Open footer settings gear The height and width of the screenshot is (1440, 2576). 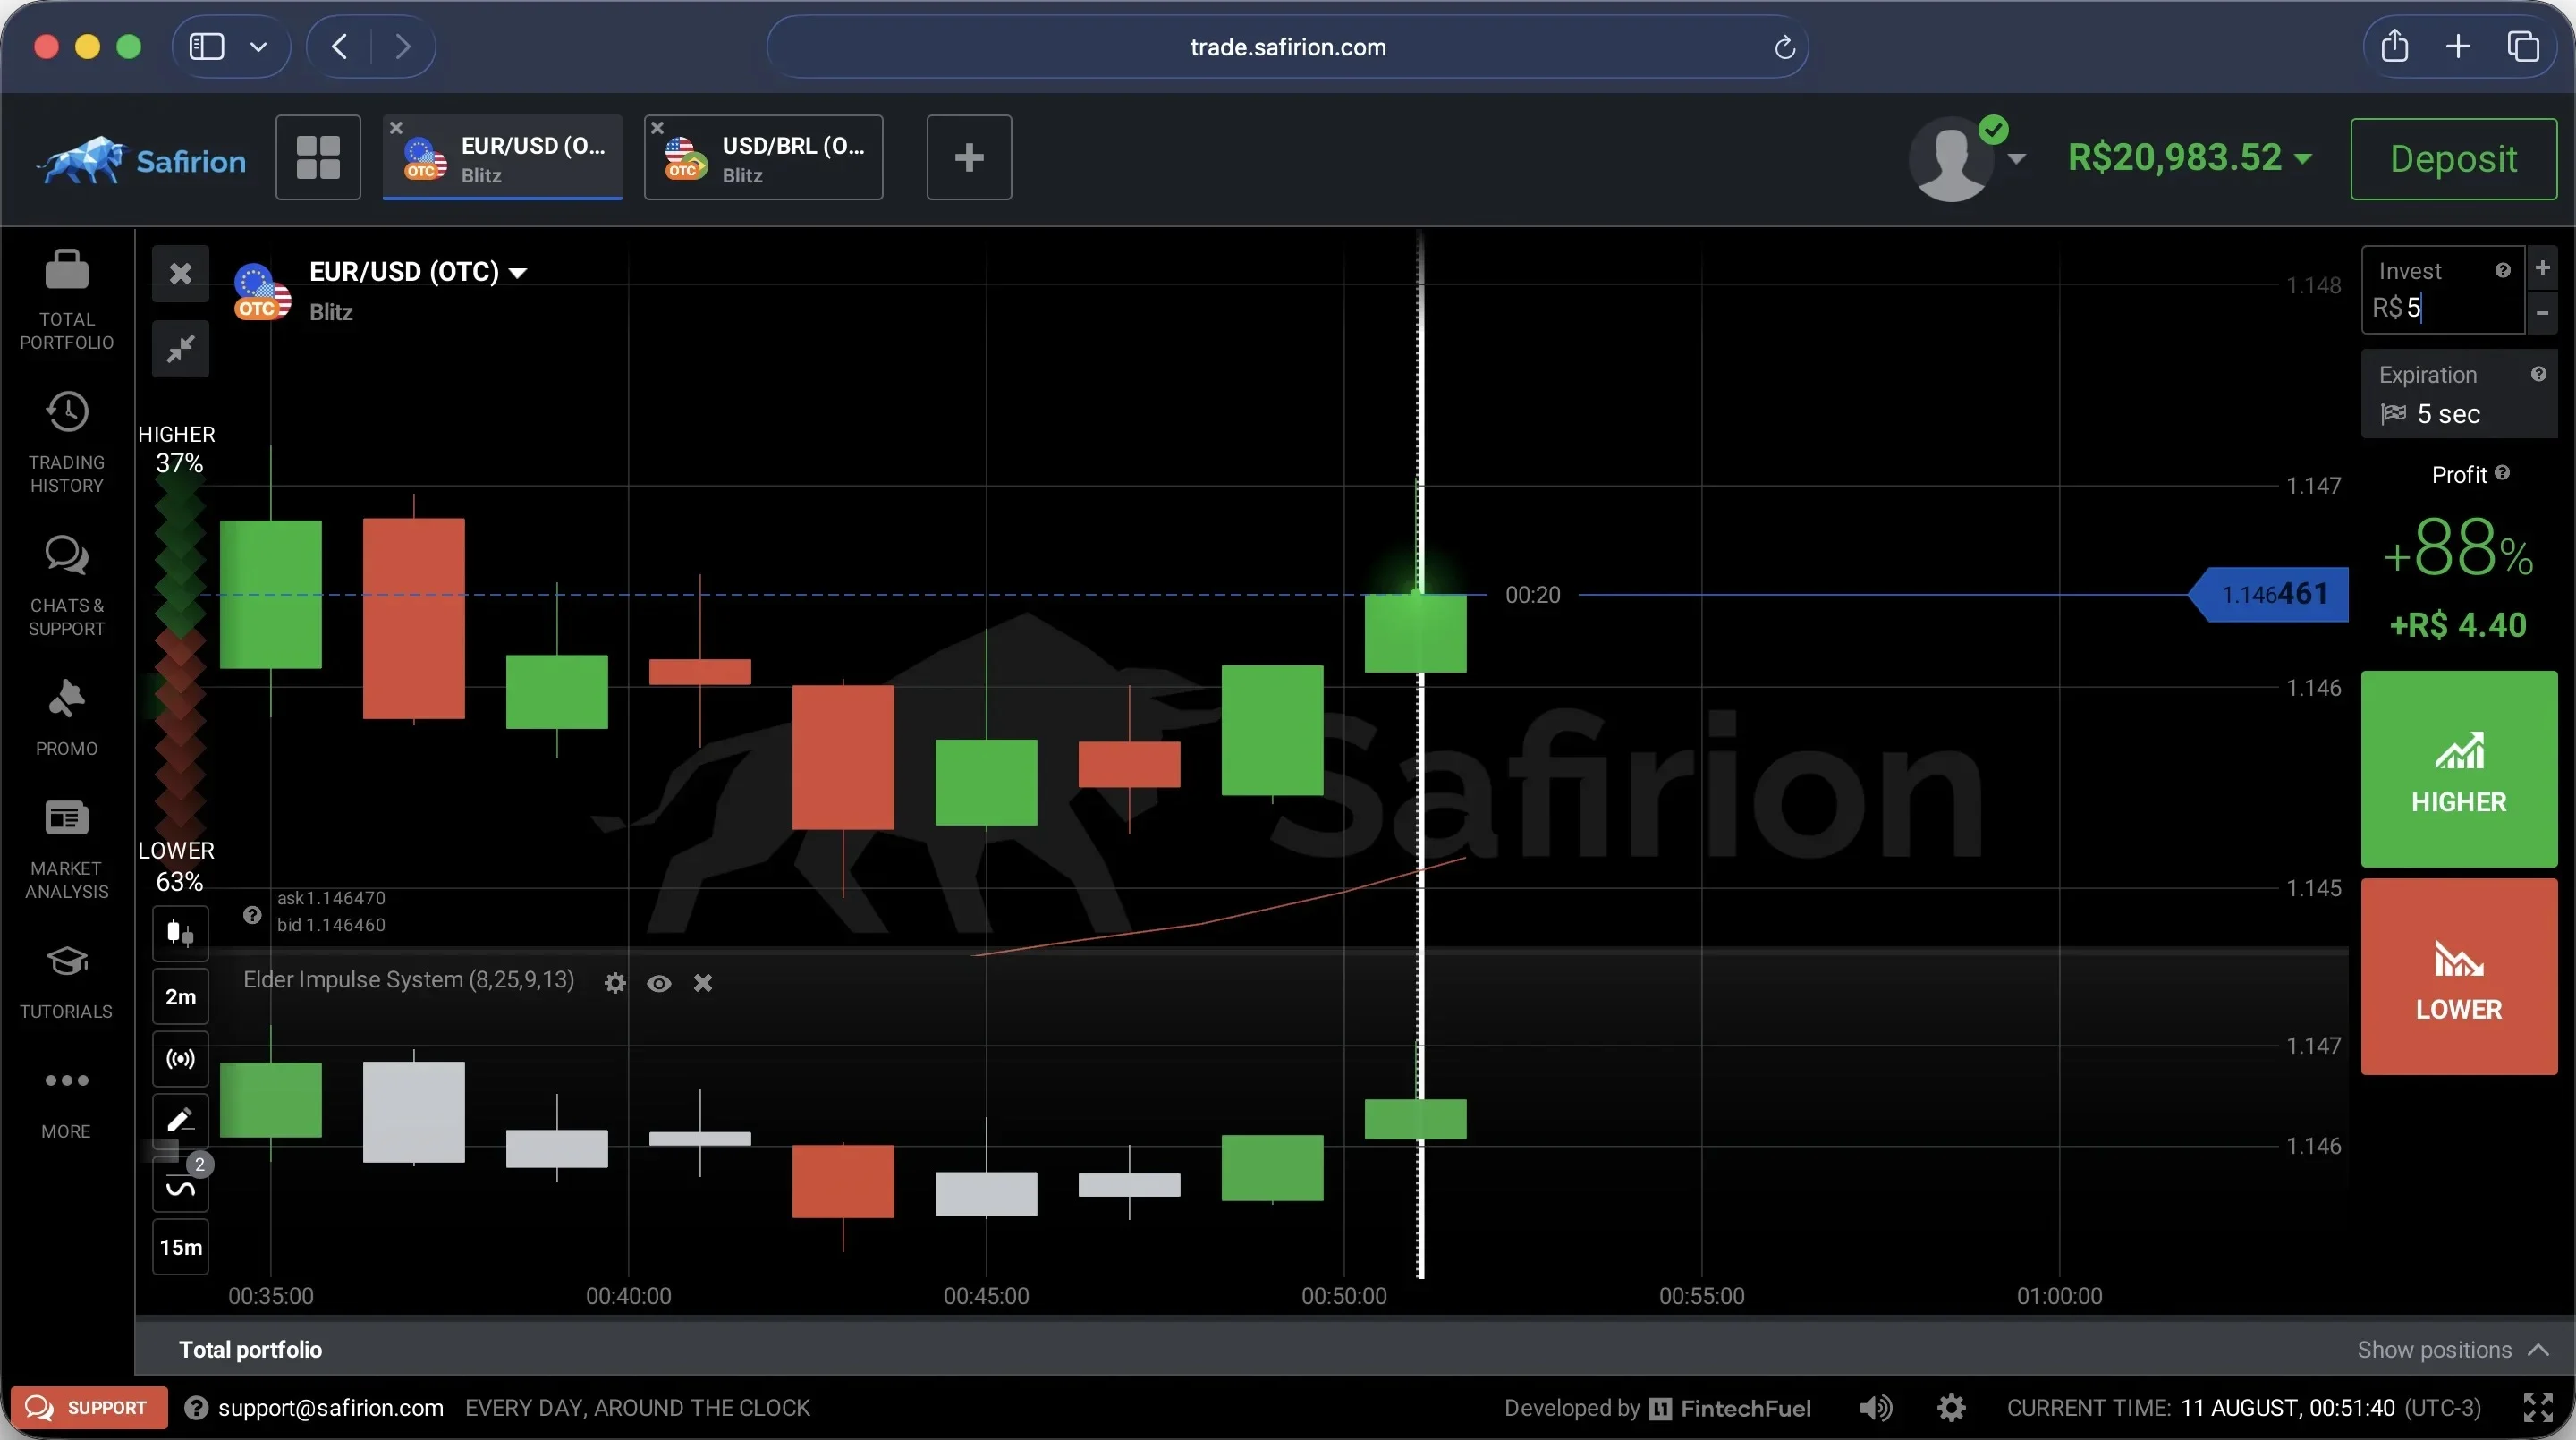(1951, 1407)
